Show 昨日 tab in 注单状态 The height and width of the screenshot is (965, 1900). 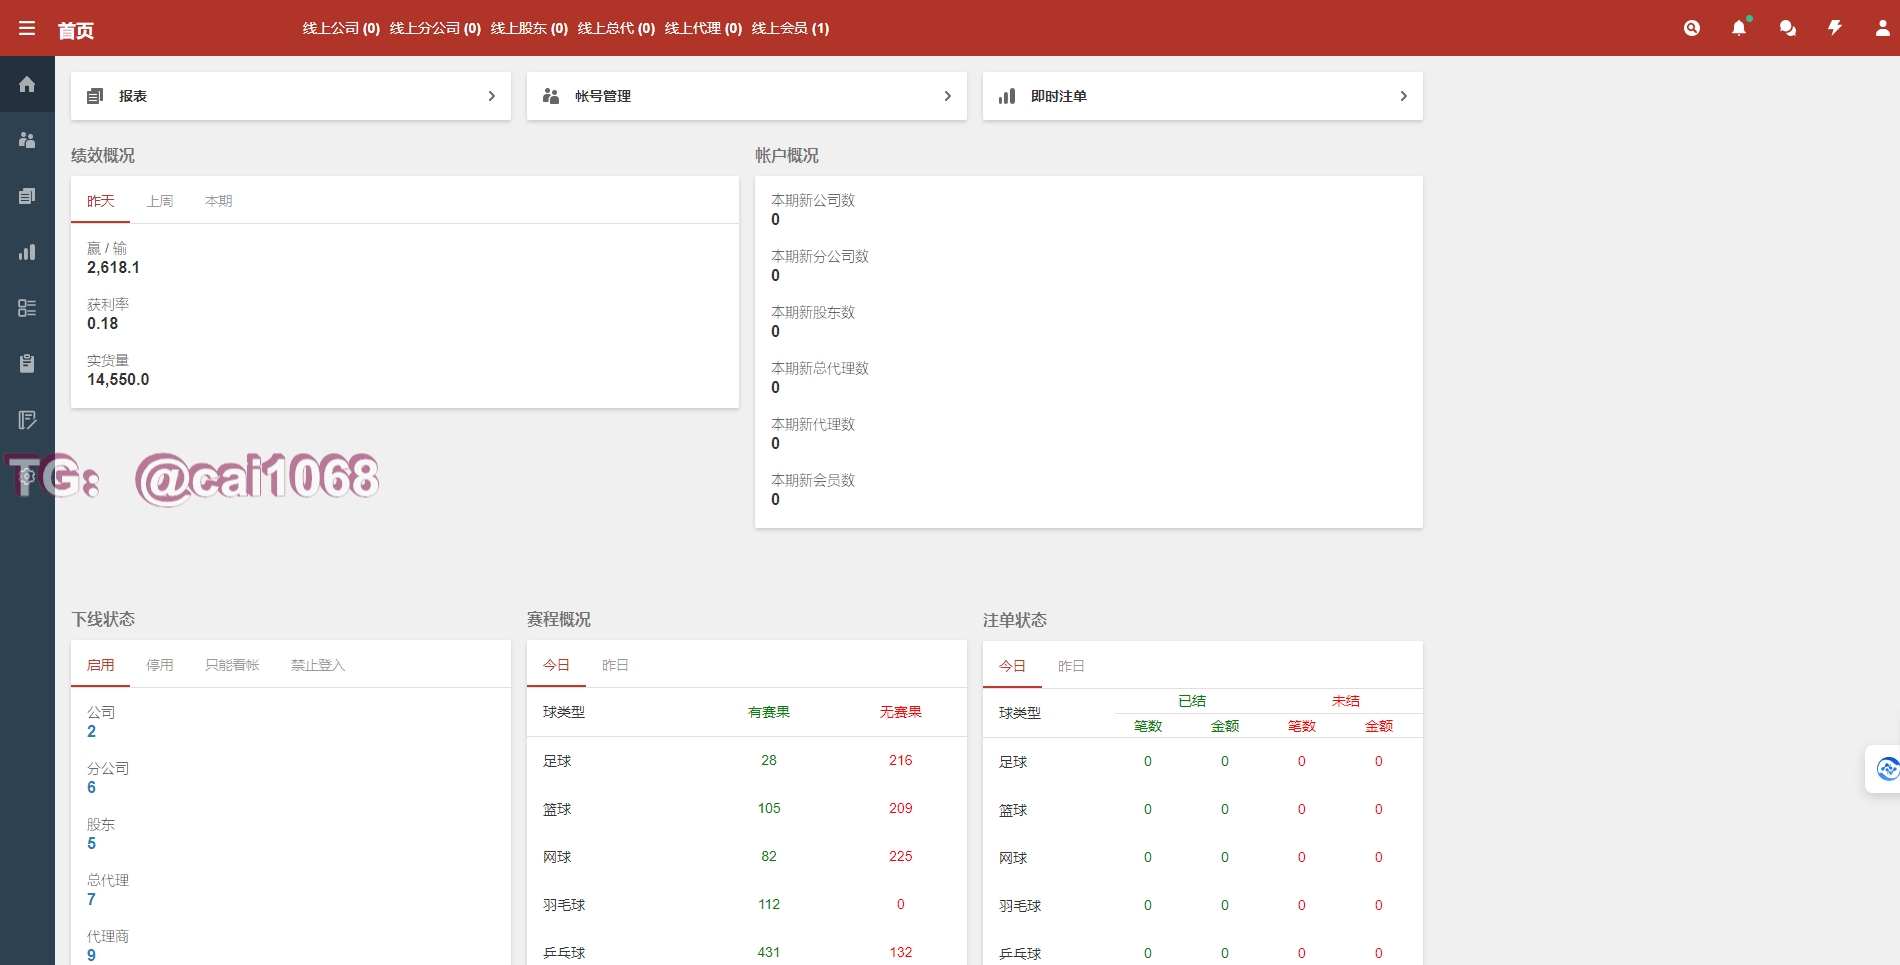point(1071,666)
